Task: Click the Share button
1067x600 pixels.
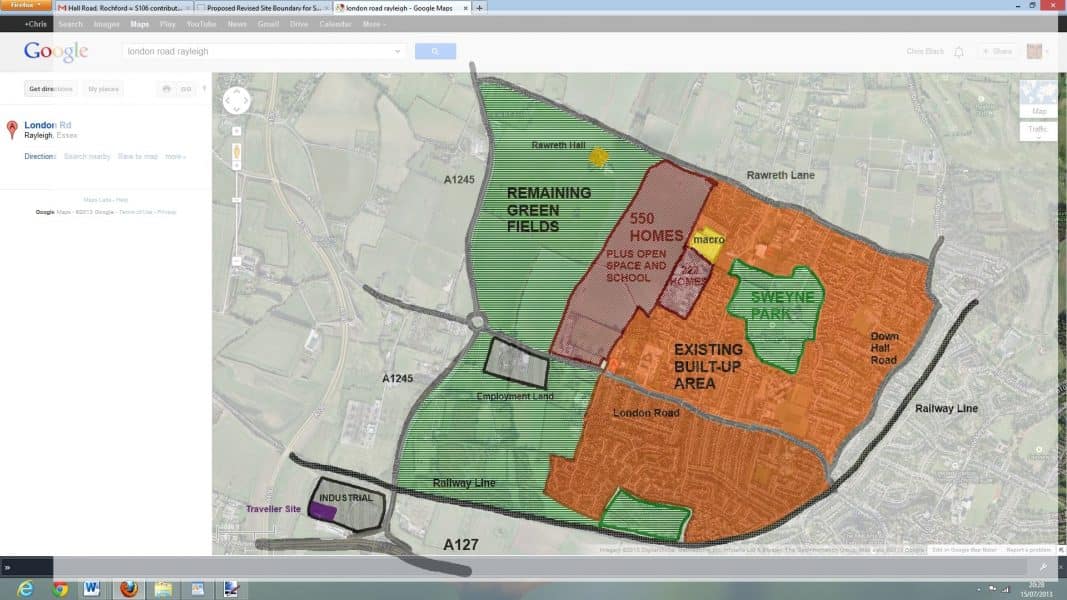Action: click(998, 51)
